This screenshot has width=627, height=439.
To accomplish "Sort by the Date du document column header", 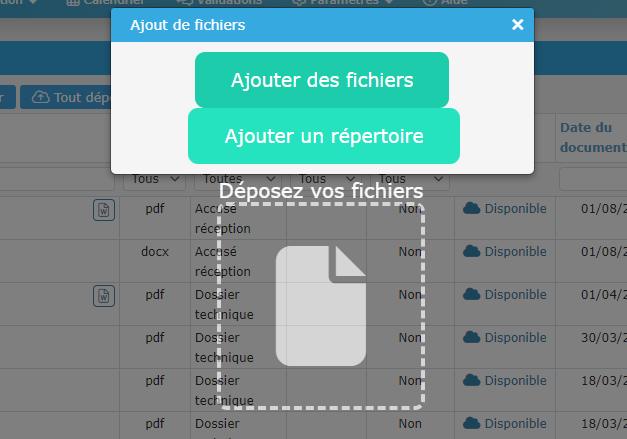I will point(592,137).
